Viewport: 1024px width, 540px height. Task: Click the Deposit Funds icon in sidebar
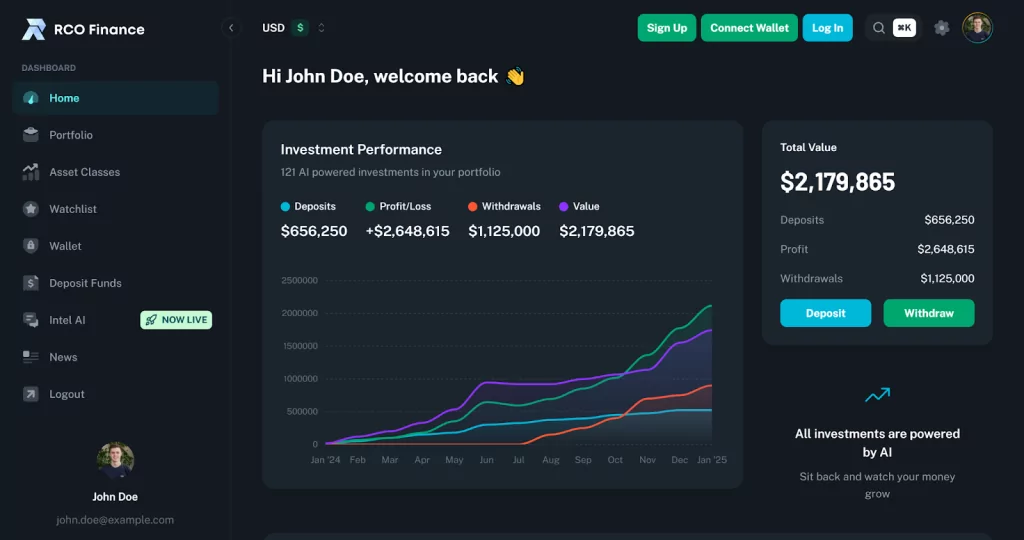[x=31, y=283]
